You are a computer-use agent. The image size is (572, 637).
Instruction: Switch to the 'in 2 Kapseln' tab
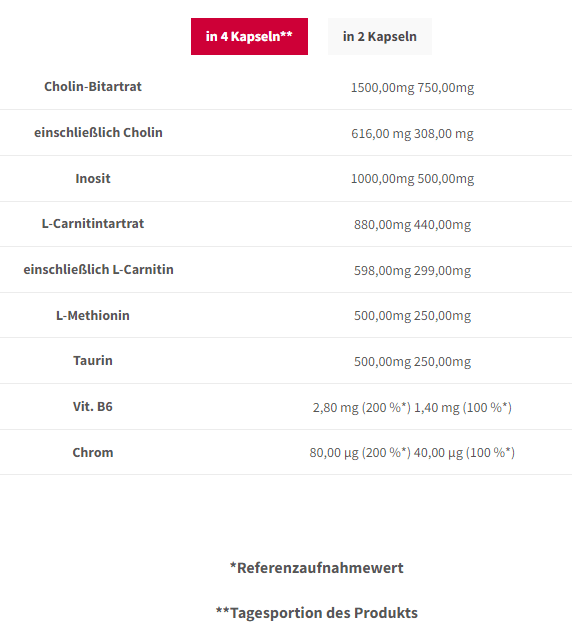(x=380, y=37)
